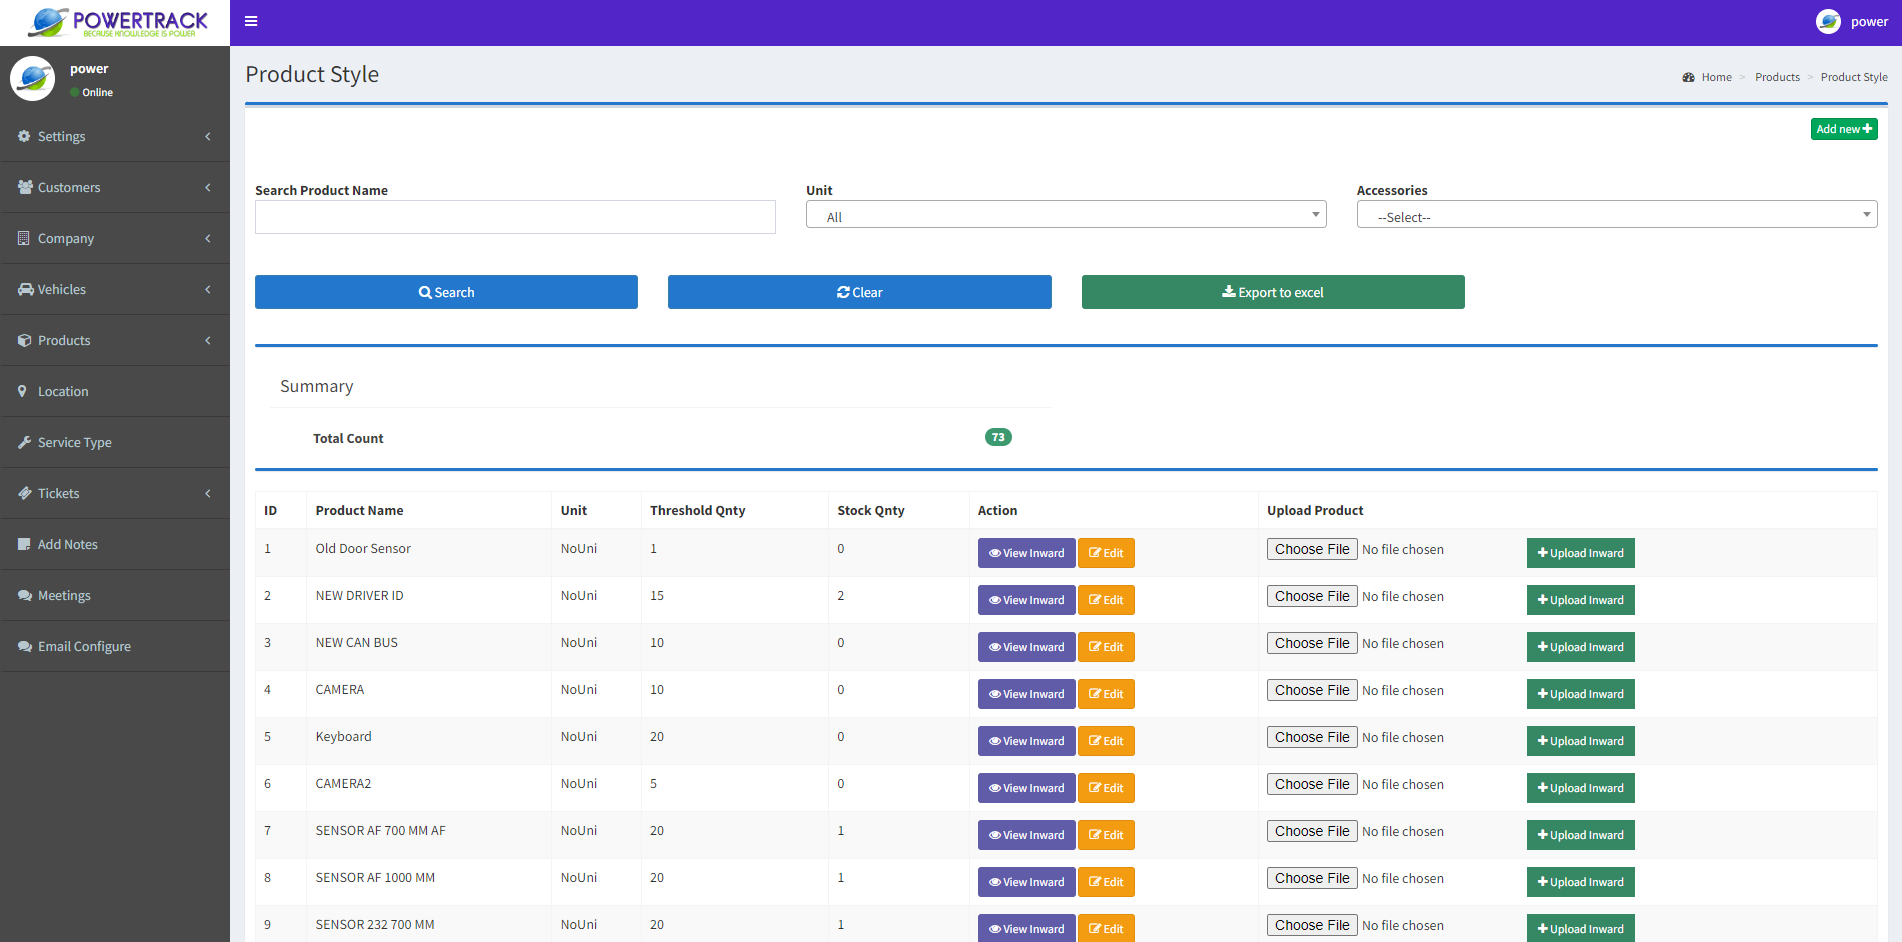The height and width of the screenshot is (942, 1902).
Task: Click the Add new button
Action: click(1843, 129)
